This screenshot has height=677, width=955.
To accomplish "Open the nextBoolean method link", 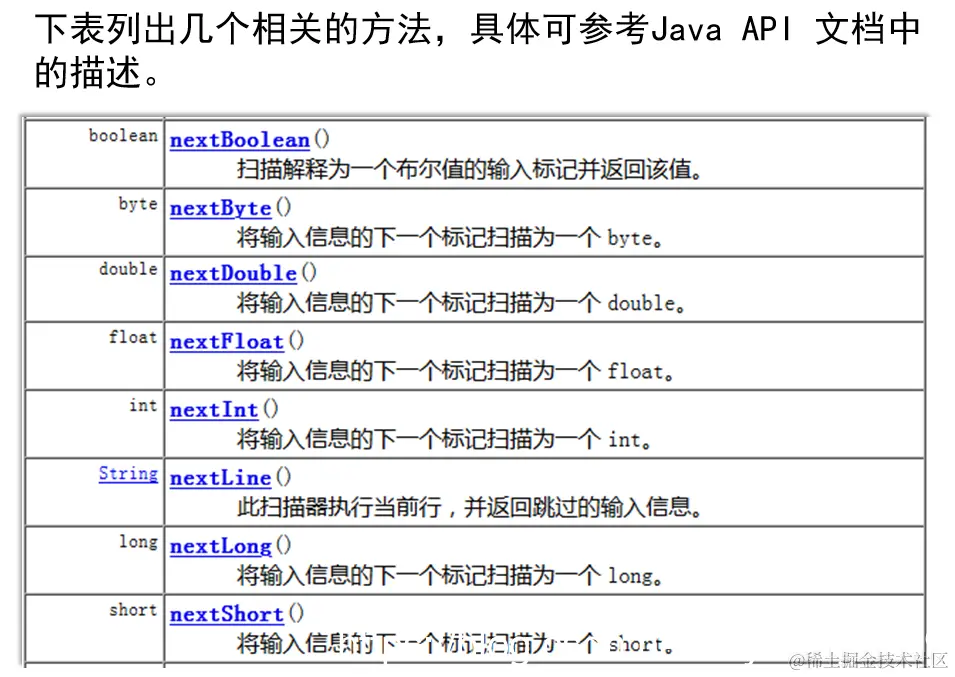I will (x=239, y=140).
